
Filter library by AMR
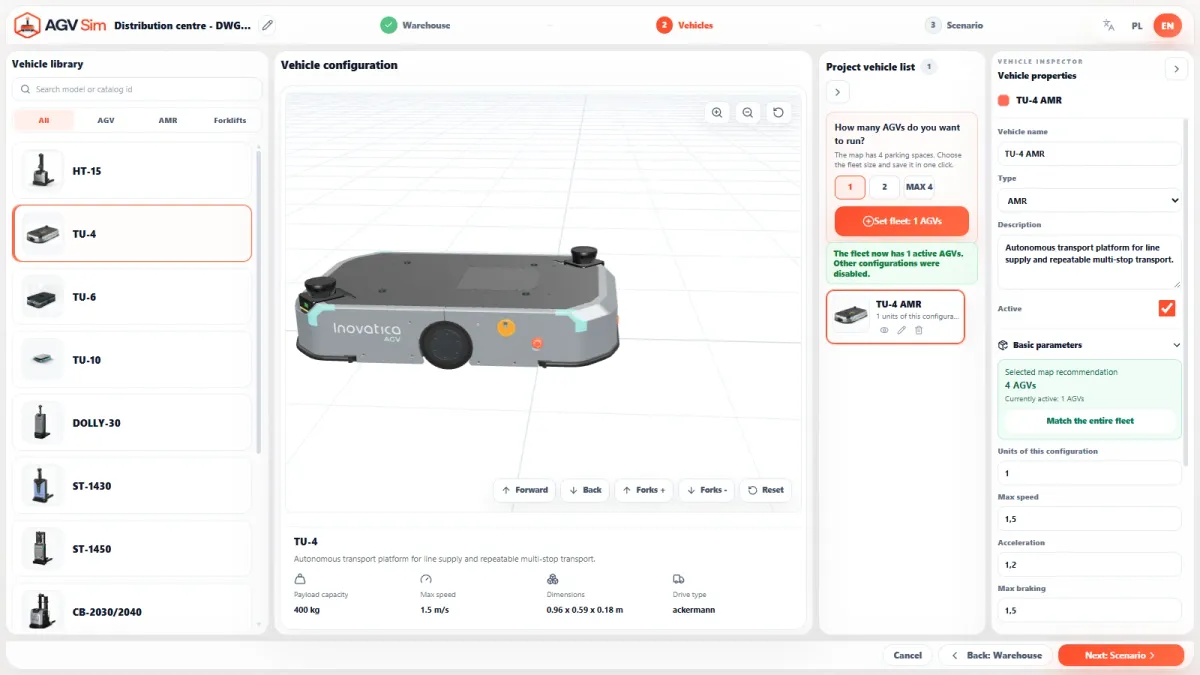[x=168, y=120]
